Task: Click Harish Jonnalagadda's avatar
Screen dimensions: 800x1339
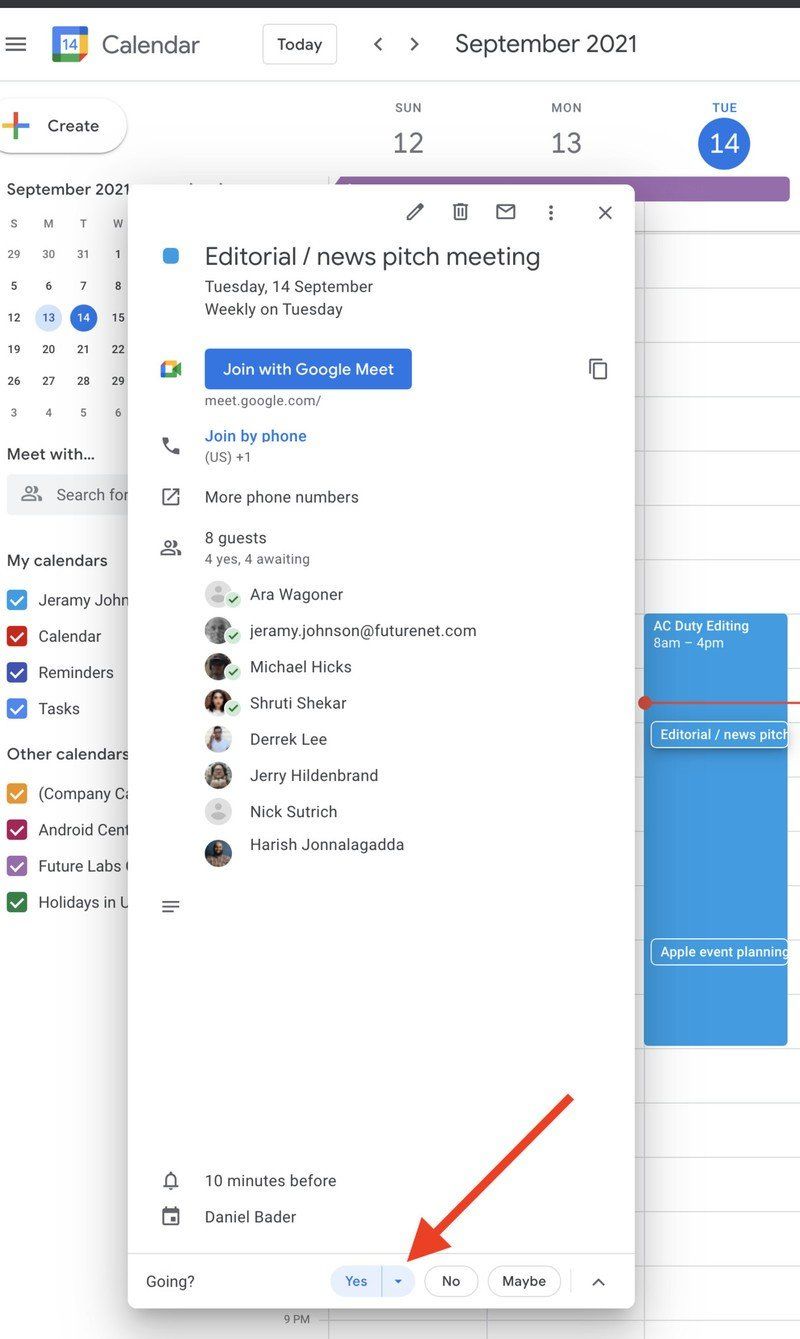Action: click(x=218, y=852)
